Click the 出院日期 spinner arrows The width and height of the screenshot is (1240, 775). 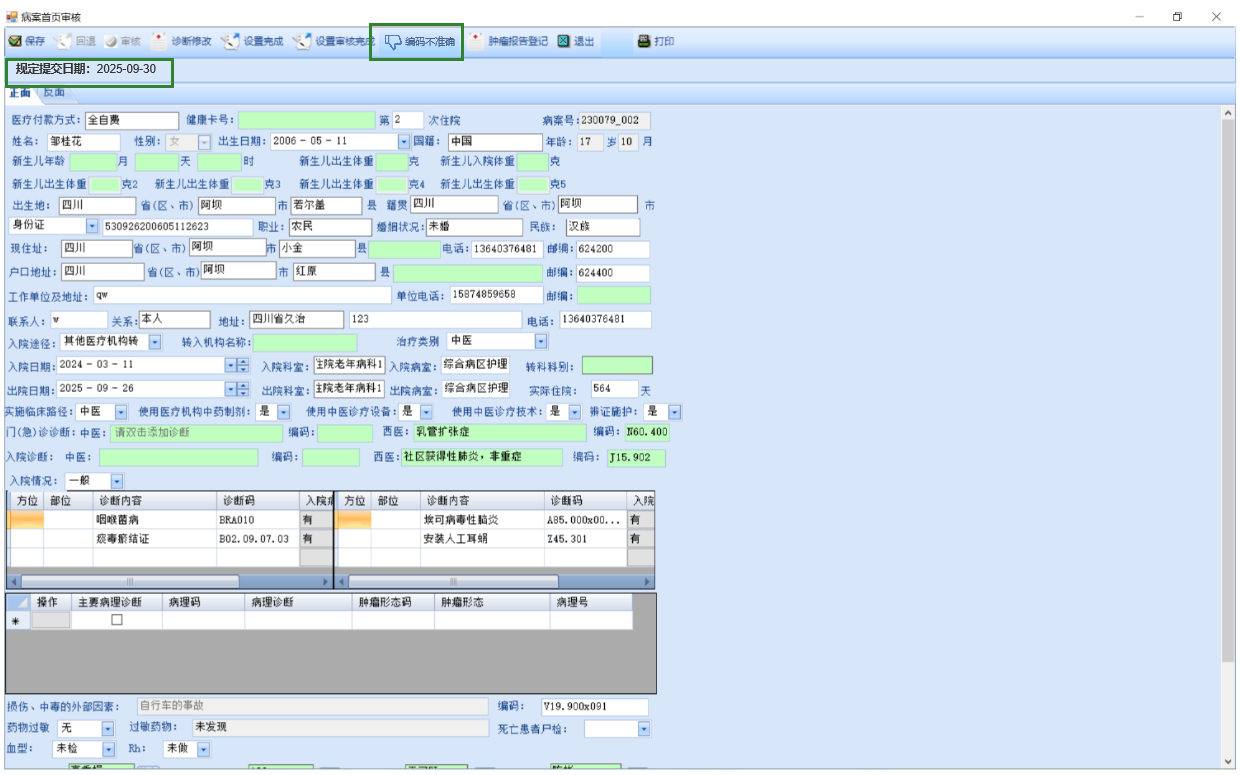[x=243, y=389]
